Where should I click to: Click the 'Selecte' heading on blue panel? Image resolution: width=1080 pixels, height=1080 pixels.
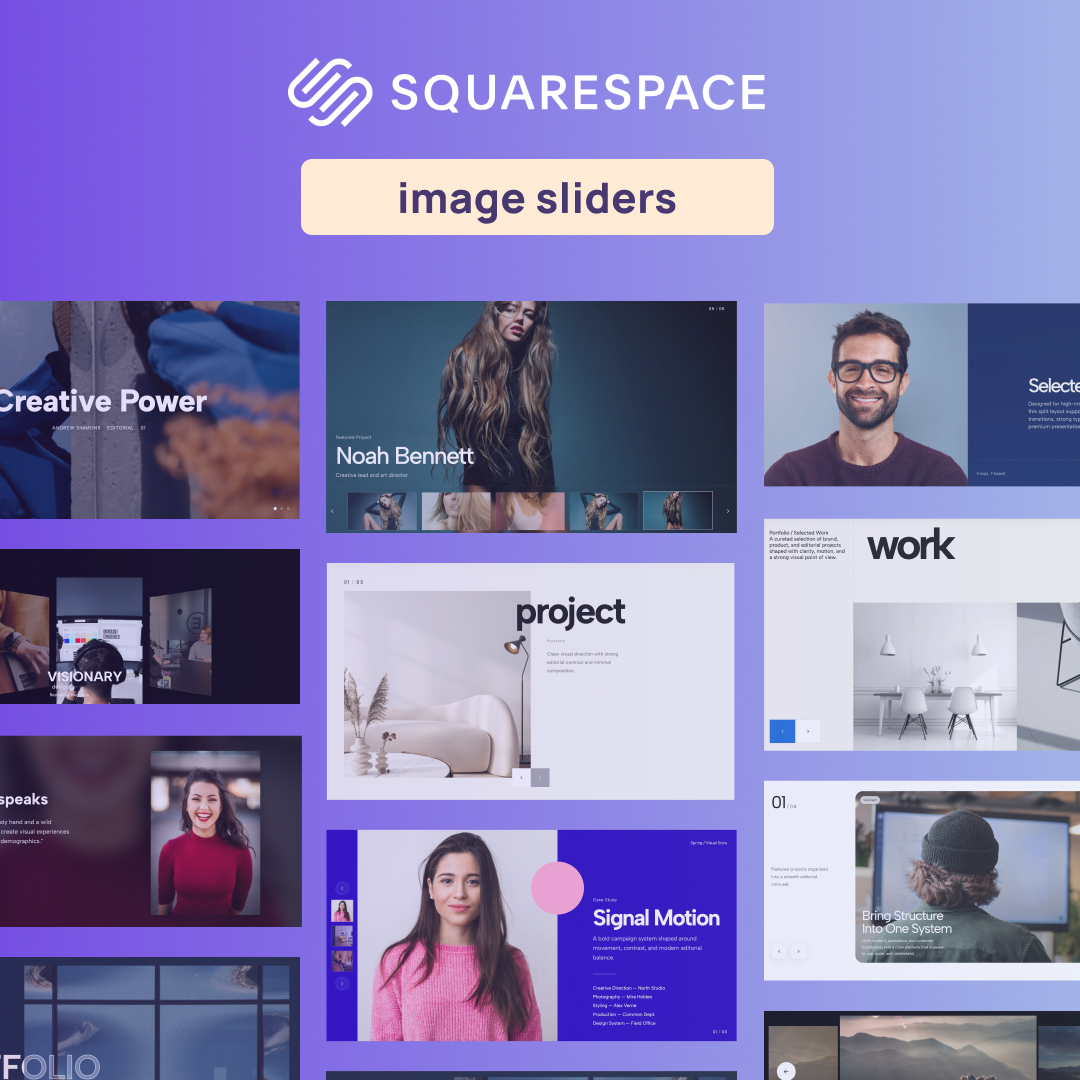click(x=1054, y=386)
